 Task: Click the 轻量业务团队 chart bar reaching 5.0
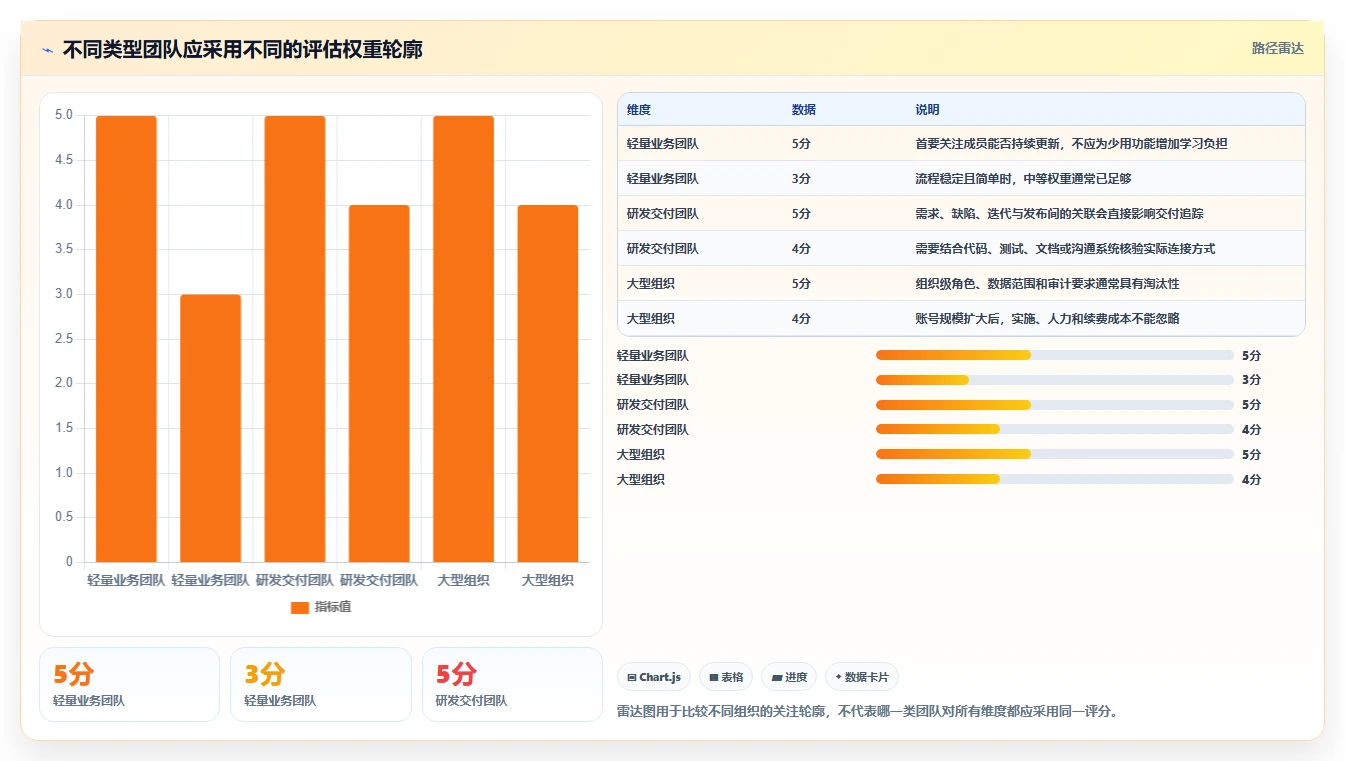point(126,339)
